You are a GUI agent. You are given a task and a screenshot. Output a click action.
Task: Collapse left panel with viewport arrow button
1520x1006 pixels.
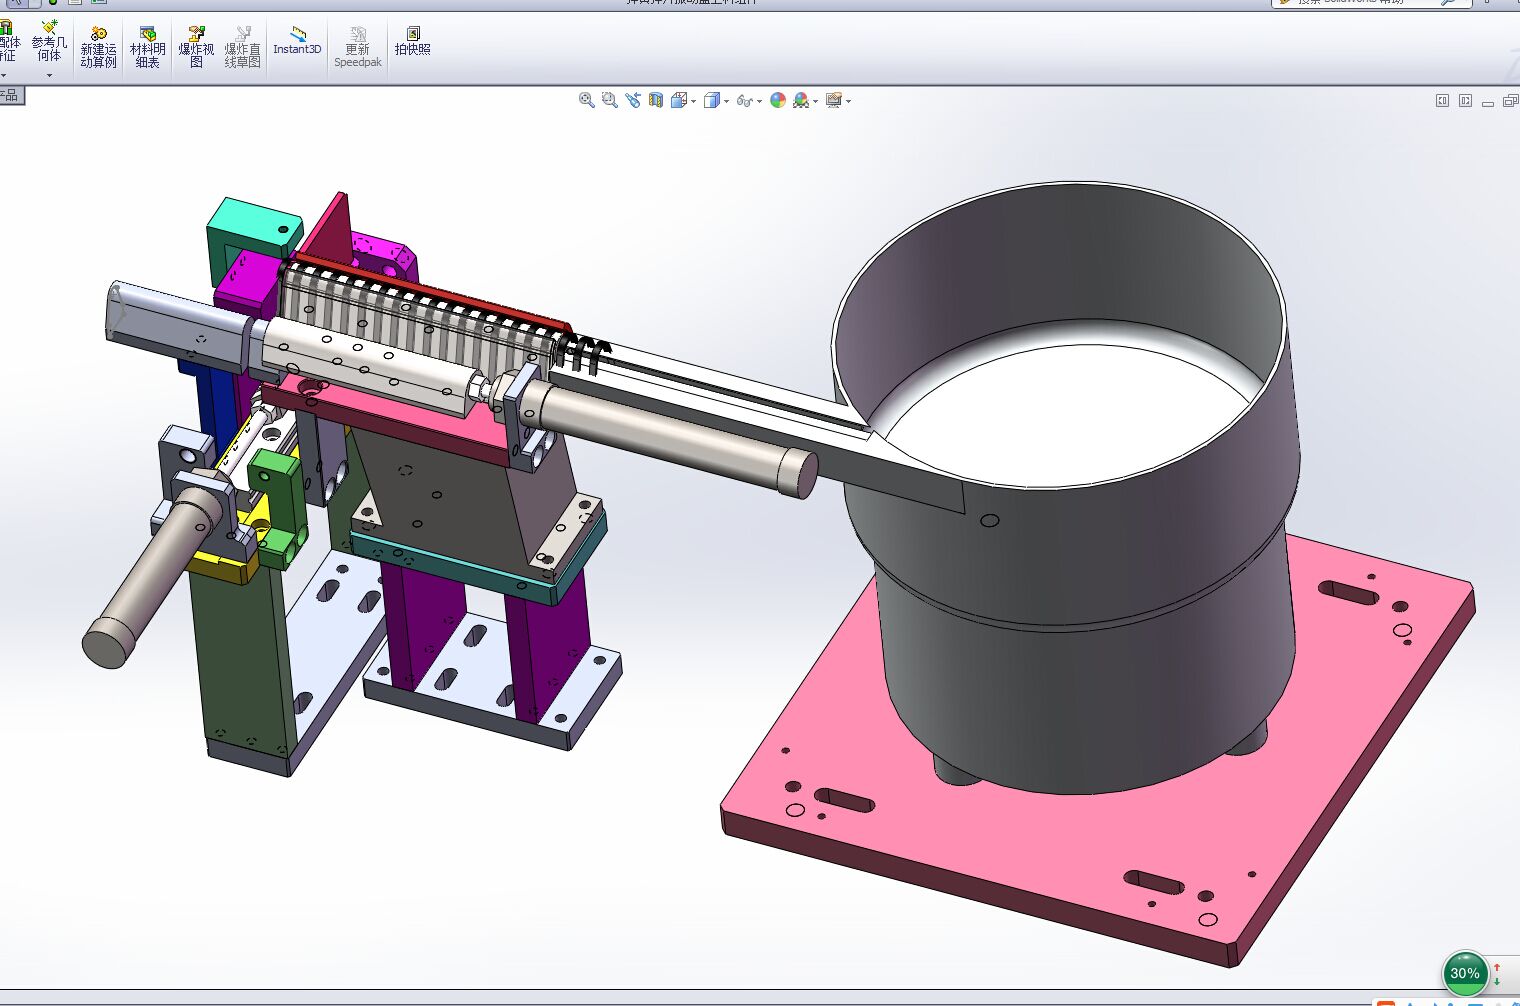pos(1442,101)
